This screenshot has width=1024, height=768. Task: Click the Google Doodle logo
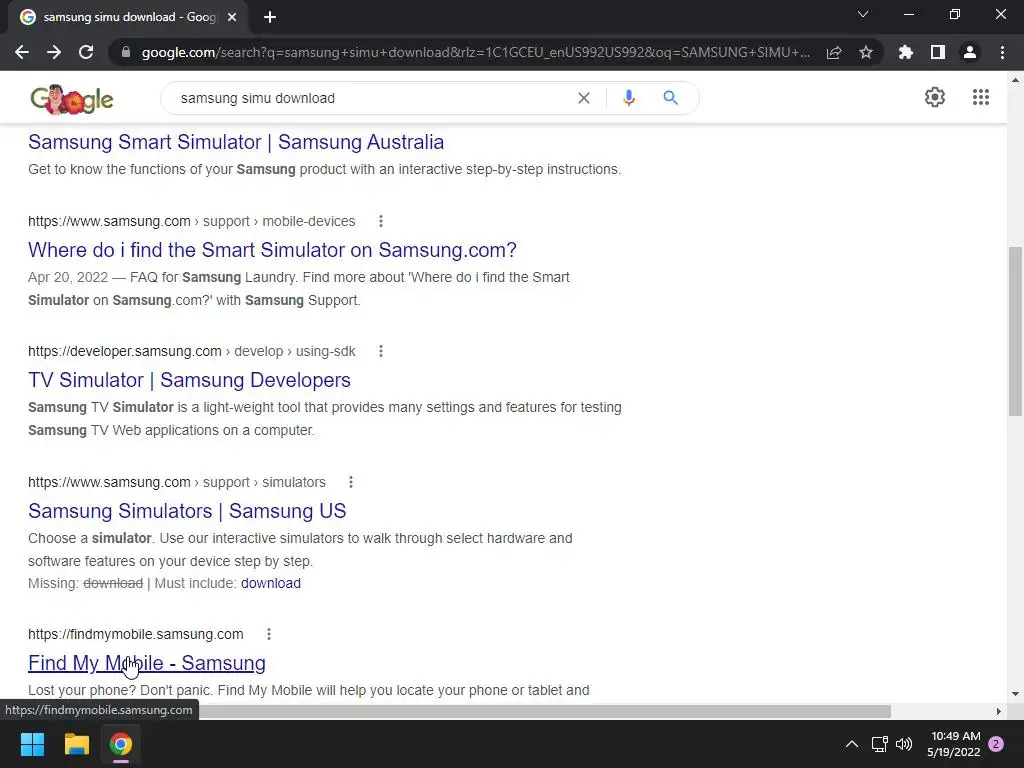[72, 99]
